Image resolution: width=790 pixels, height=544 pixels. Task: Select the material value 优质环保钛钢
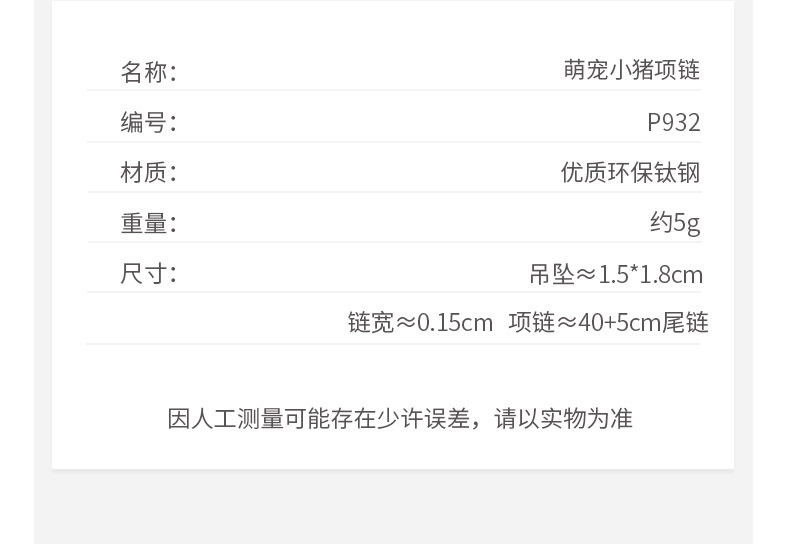[630, 172]
